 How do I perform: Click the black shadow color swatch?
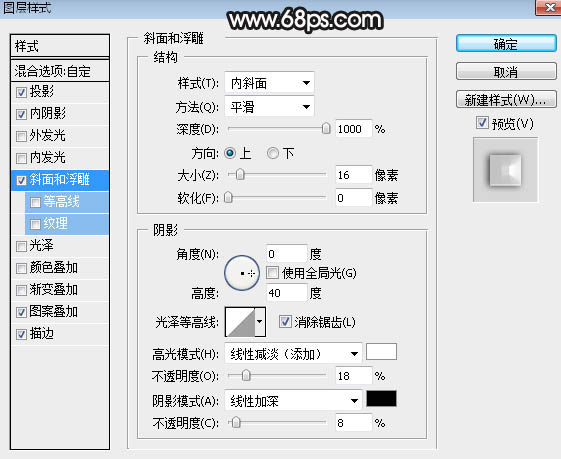(x=381, y=399)
